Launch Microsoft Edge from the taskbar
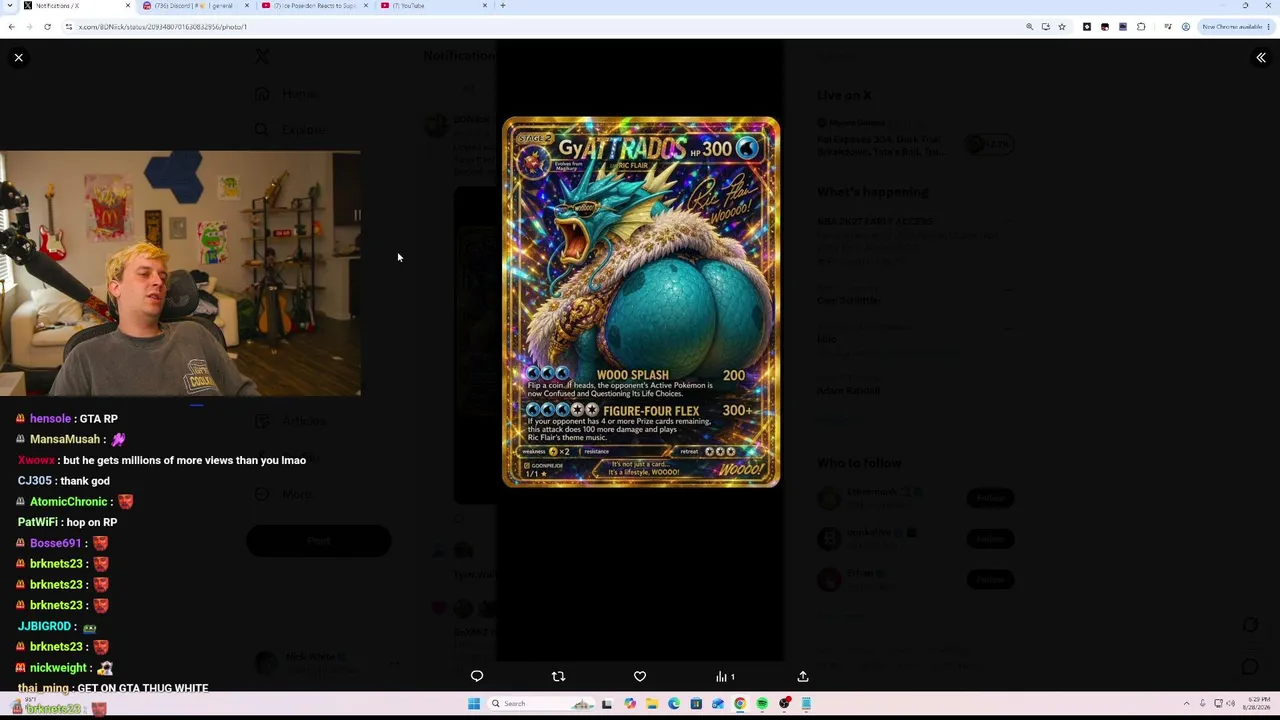This screenshot has width=1280, height=720. (674, 704)
